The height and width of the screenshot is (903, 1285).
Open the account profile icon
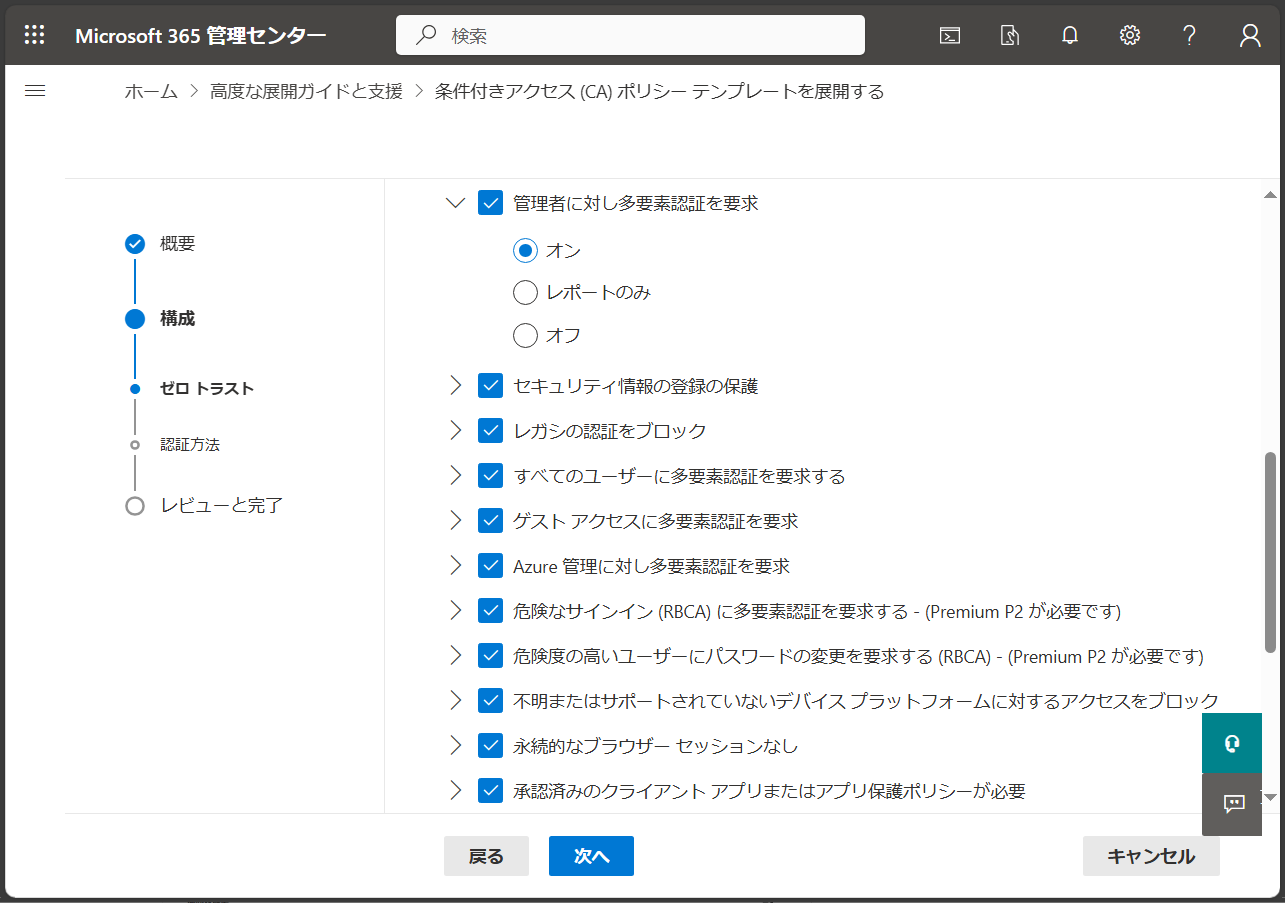click(1250, 35)
